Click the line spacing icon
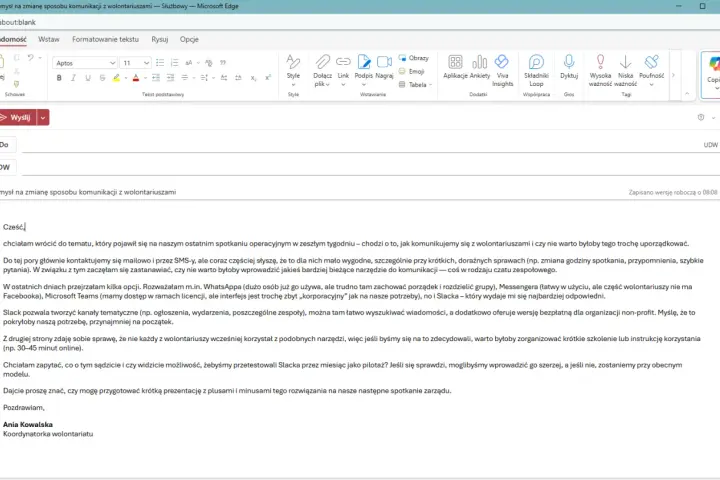The height and width of the screenshot is (480, 720). pos(204,78)
